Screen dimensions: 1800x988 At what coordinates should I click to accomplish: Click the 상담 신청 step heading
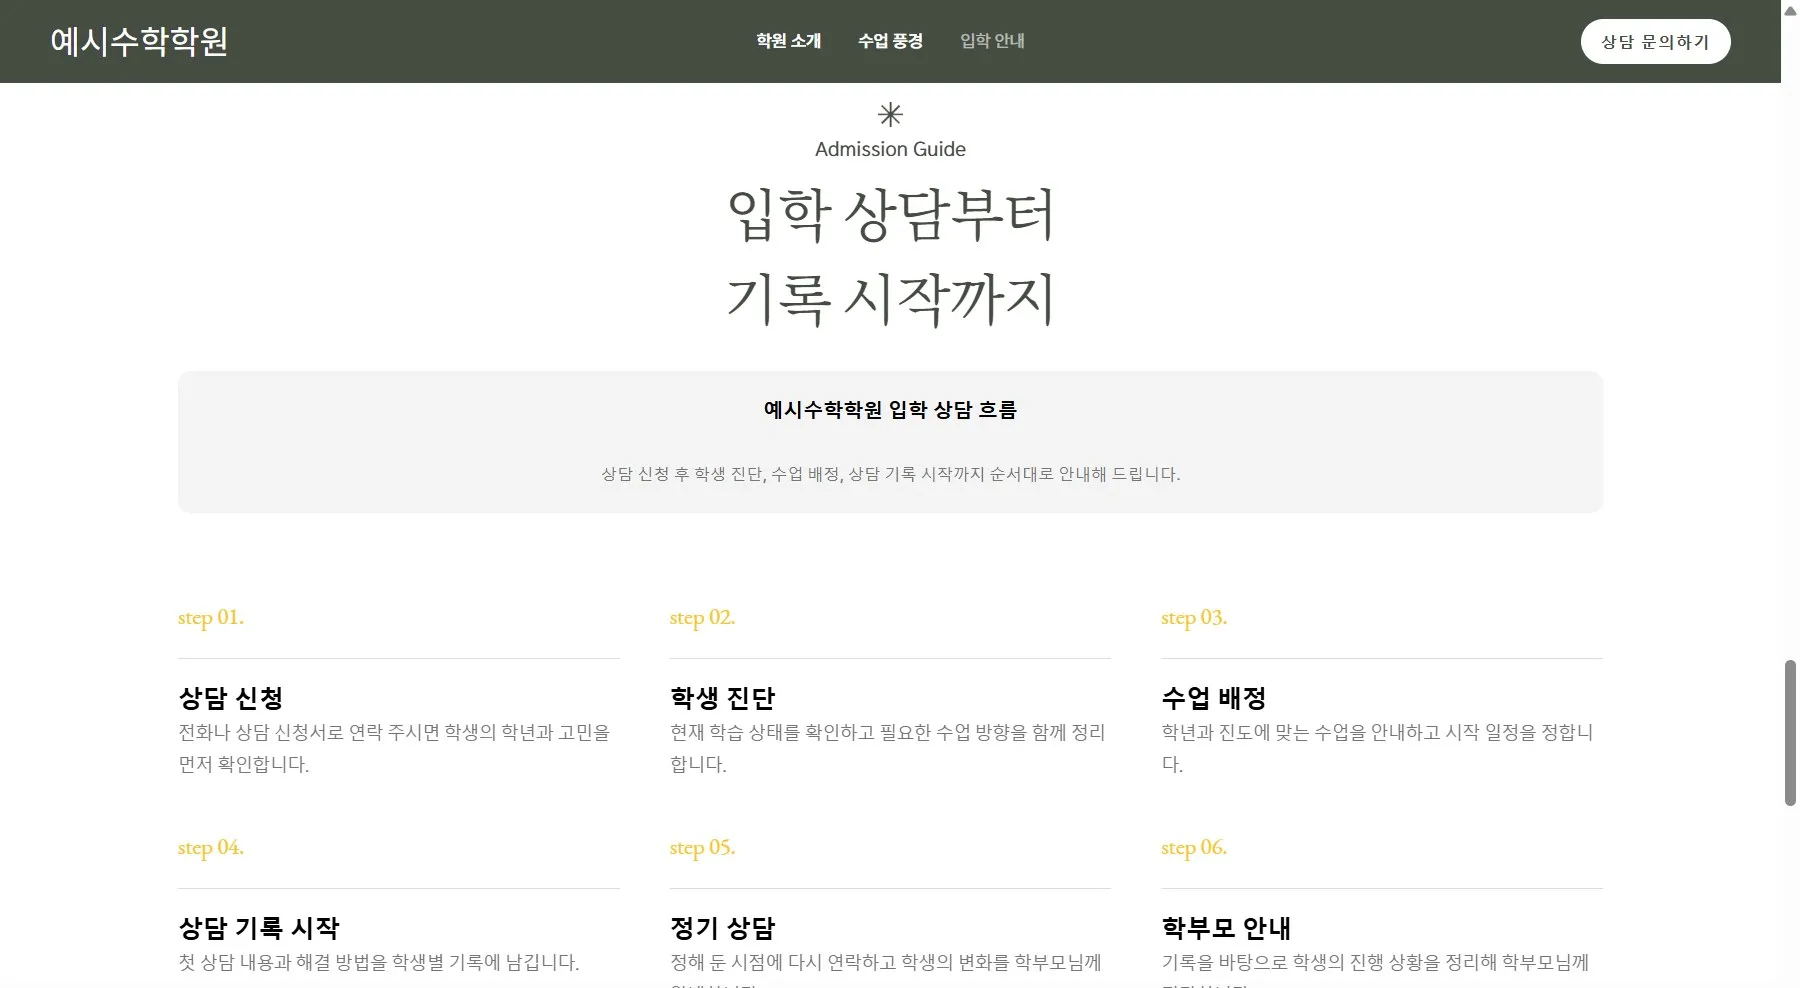(x=231, y=698)
